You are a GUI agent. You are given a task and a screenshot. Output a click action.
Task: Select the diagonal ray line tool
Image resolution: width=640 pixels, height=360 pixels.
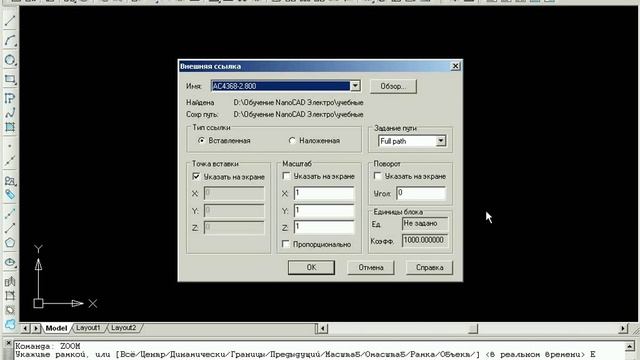click(x=10, y=228)
